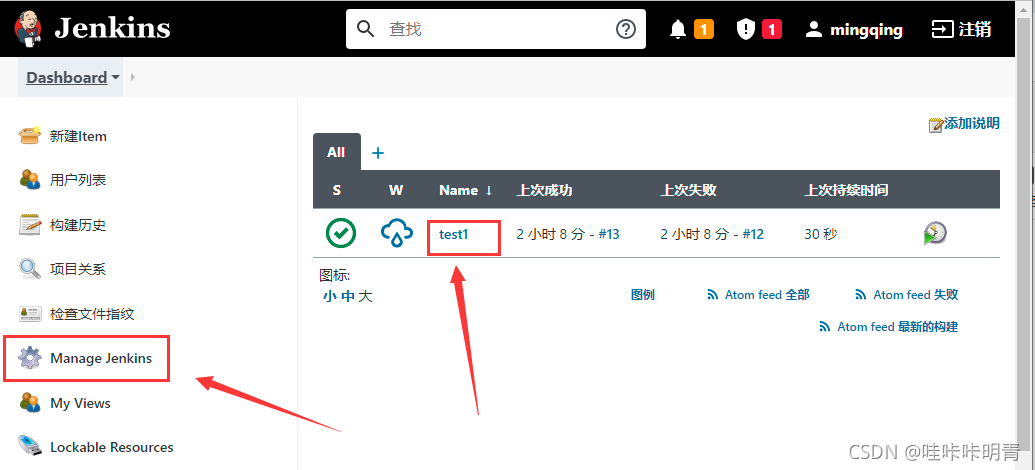Click the Manage Jenkins gear icon
The image size is (1035, 470).
click(x=30, y=358)
